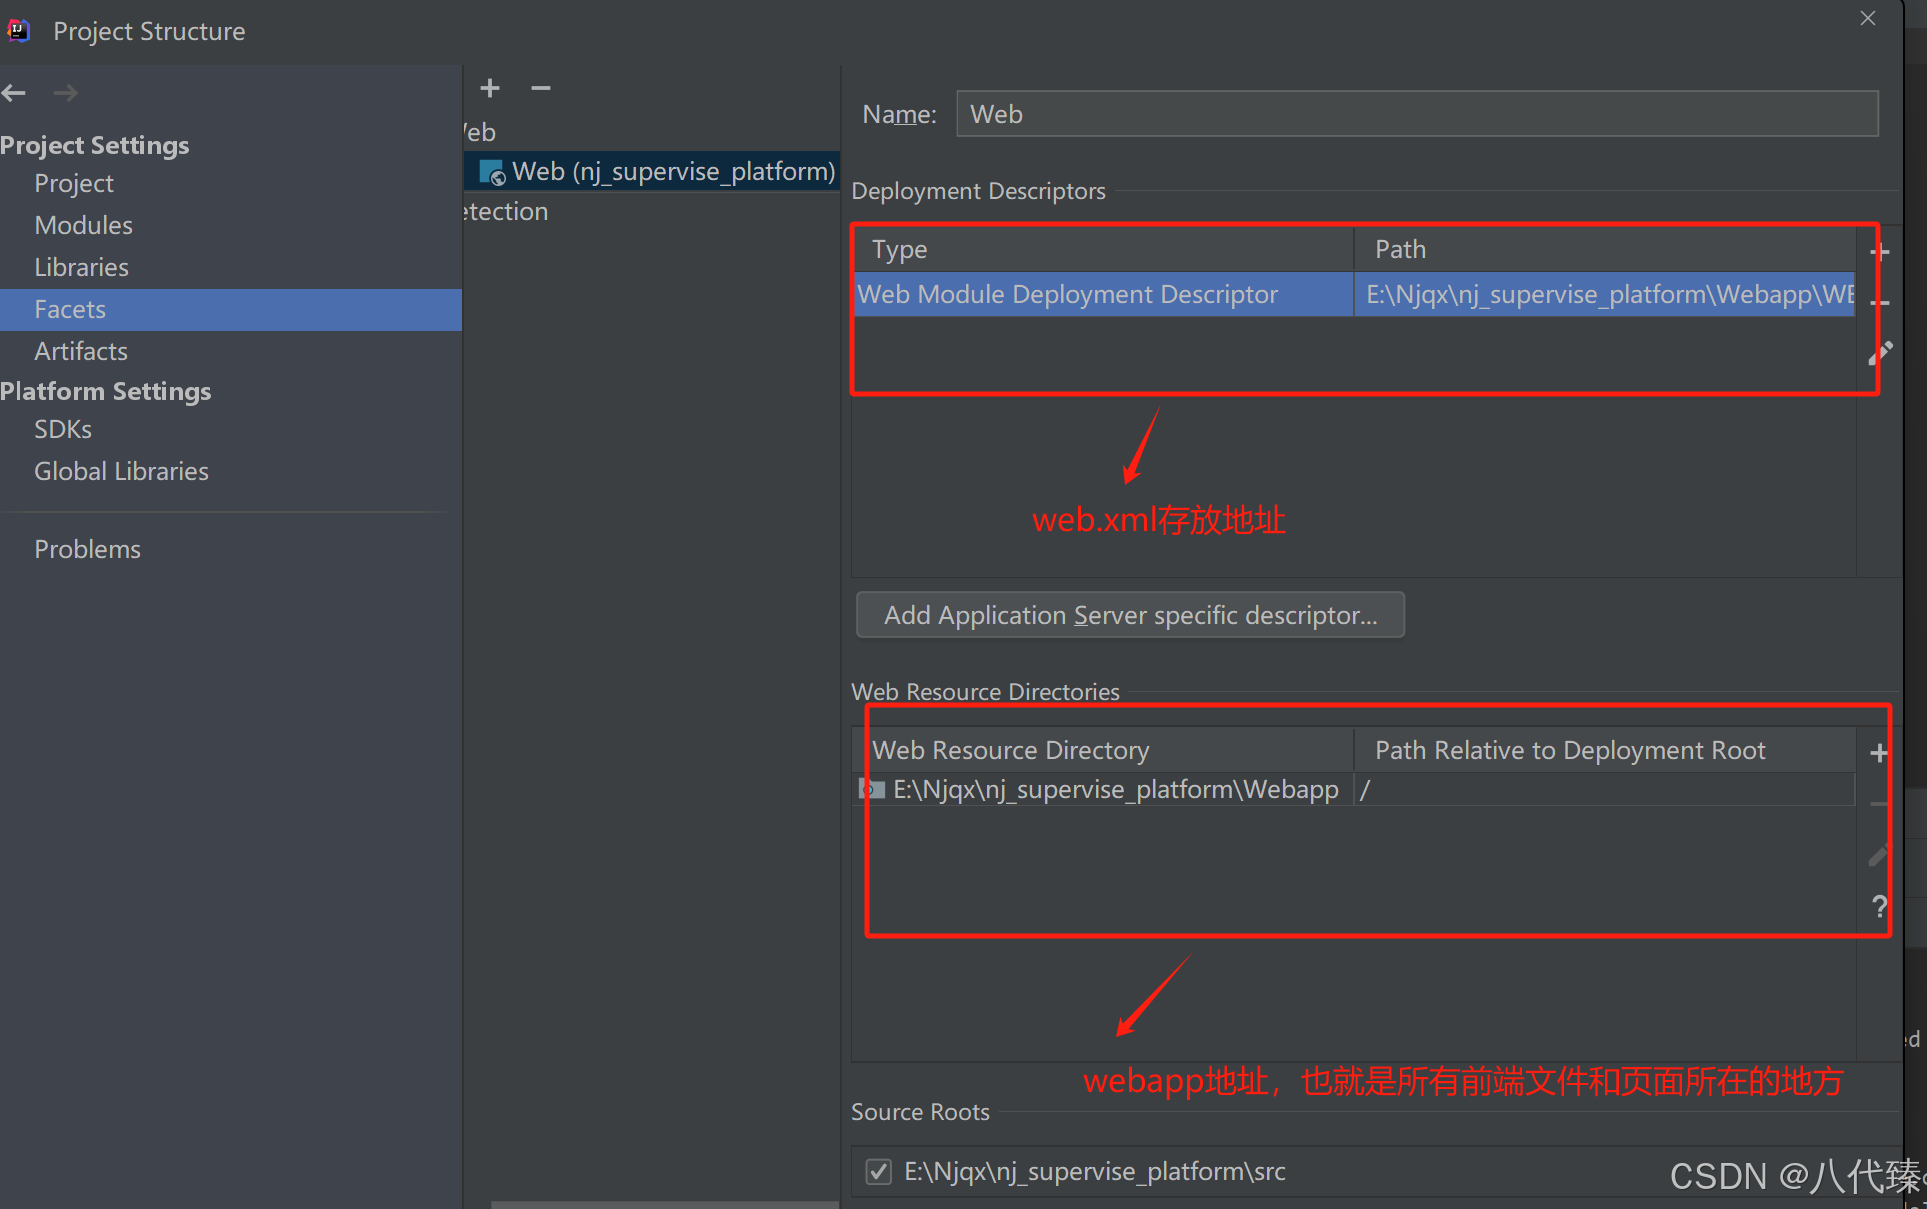1927x1209 pixels.
Task: Click the forward navigation arrow
Action: pos(66,93)
